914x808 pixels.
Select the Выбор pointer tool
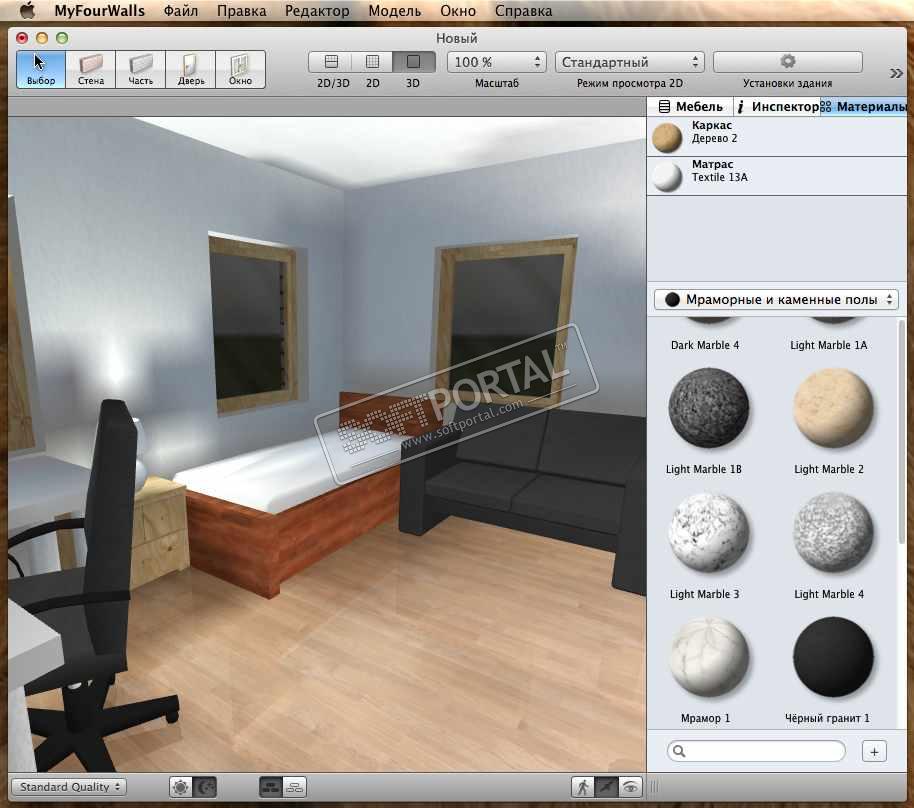pyautogui.click(x=41, y=69)
